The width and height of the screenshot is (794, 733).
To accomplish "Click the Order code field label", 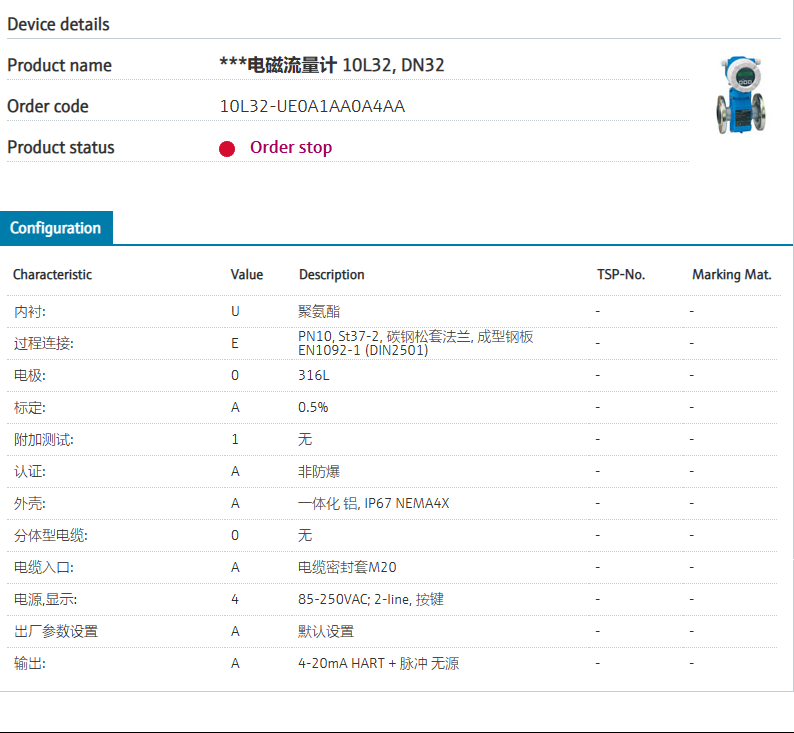I will pos(48,106).
